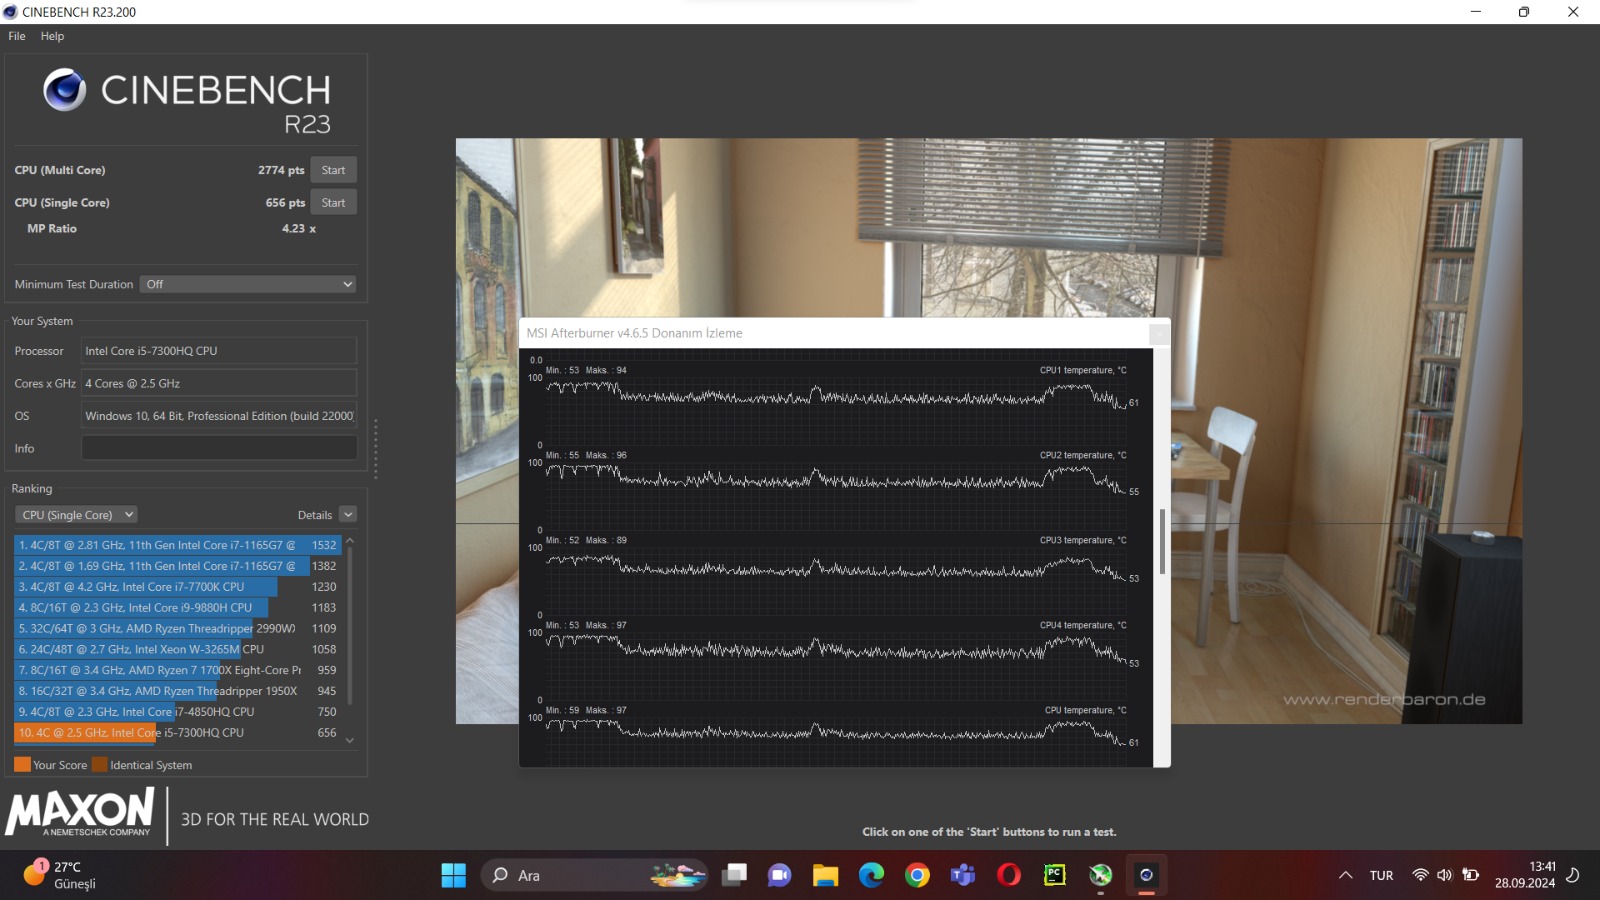
Task: Open the clock showing 13:41
Action: [1525, 875]
